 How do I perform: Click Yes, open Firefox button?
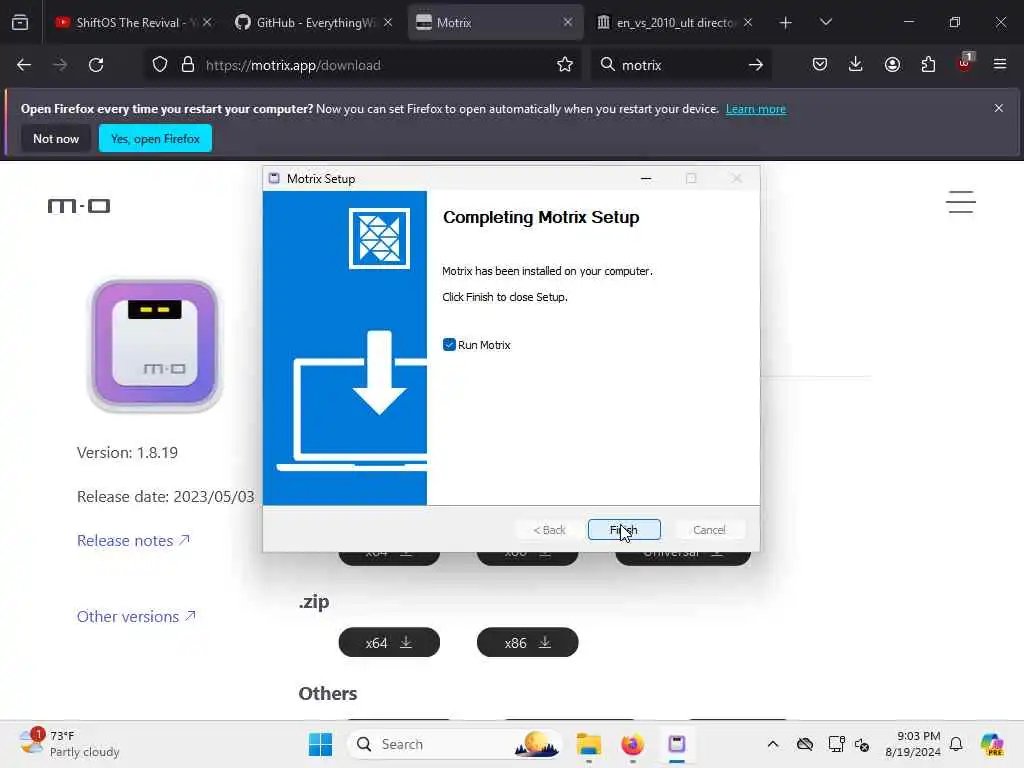[155, 138]
